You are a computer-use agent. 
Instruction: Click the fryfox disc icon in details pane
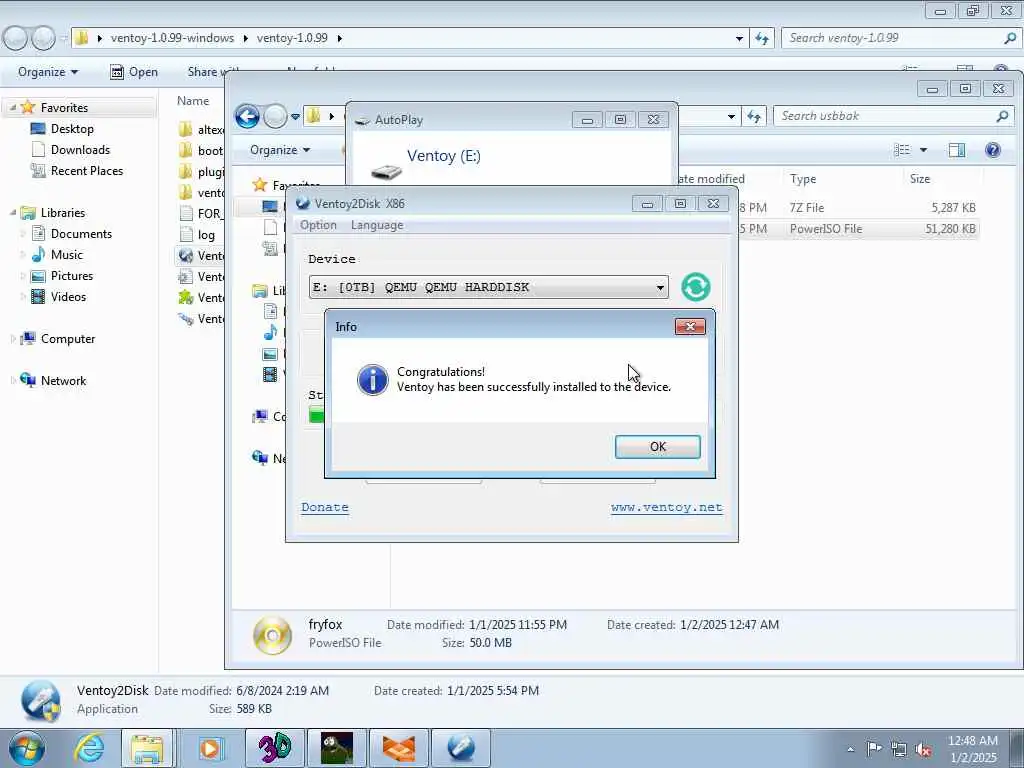tap(273, 635)
